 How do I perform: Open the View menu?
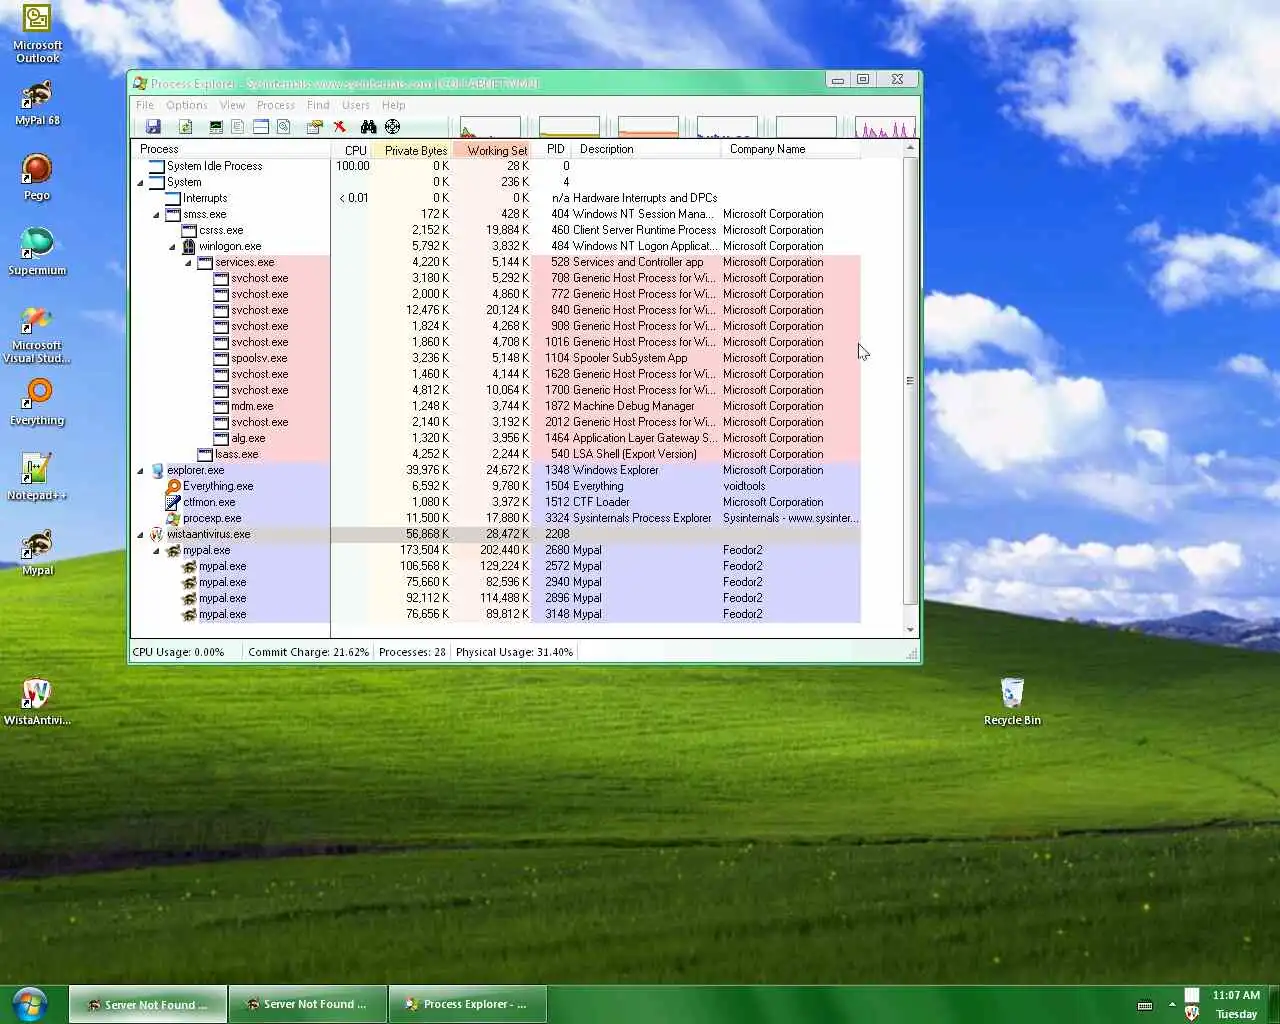(232, 105)
